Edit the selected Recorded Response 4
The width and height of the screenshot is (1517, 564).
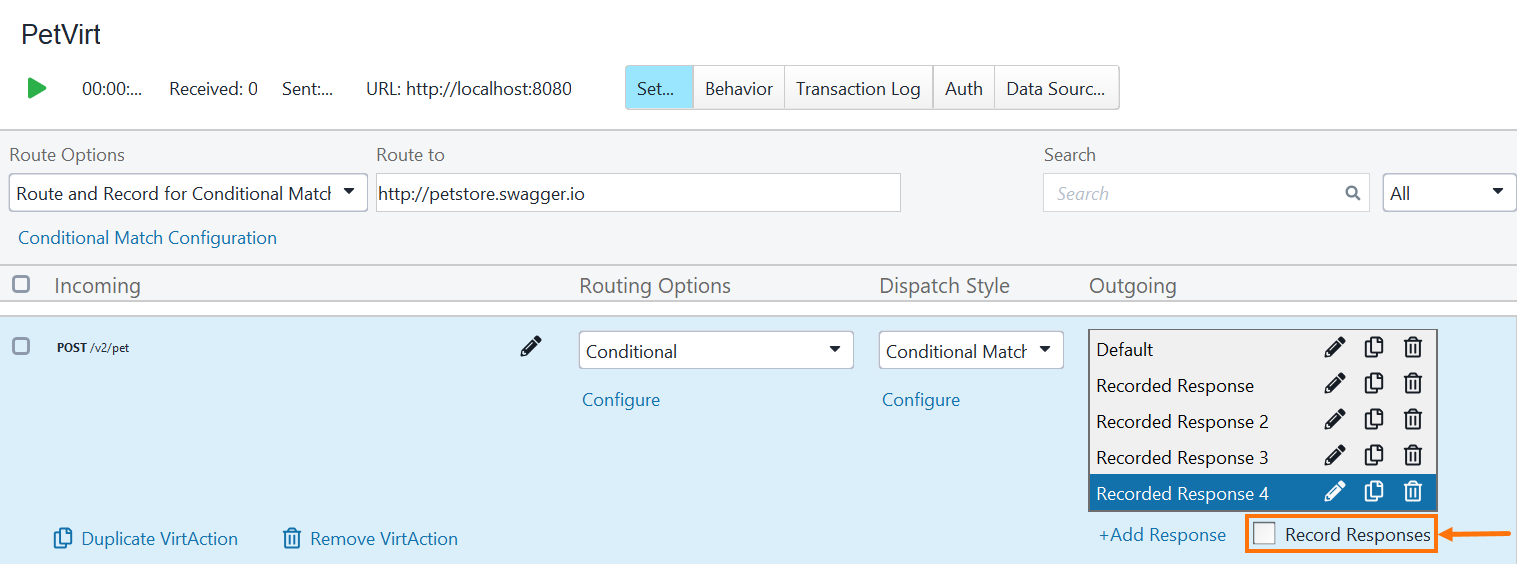1334,492
